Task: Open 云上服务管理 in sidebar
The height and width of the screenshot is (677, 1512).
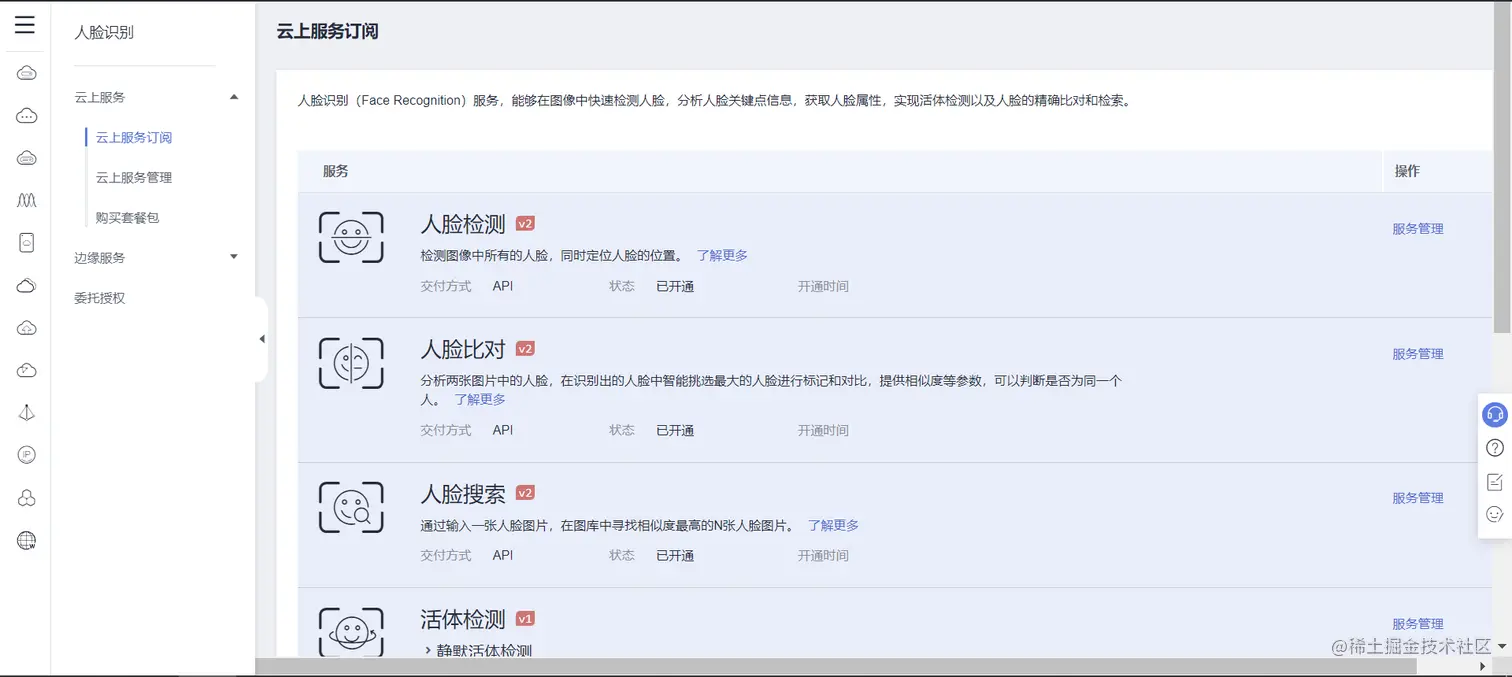Action: click(134, 177)
